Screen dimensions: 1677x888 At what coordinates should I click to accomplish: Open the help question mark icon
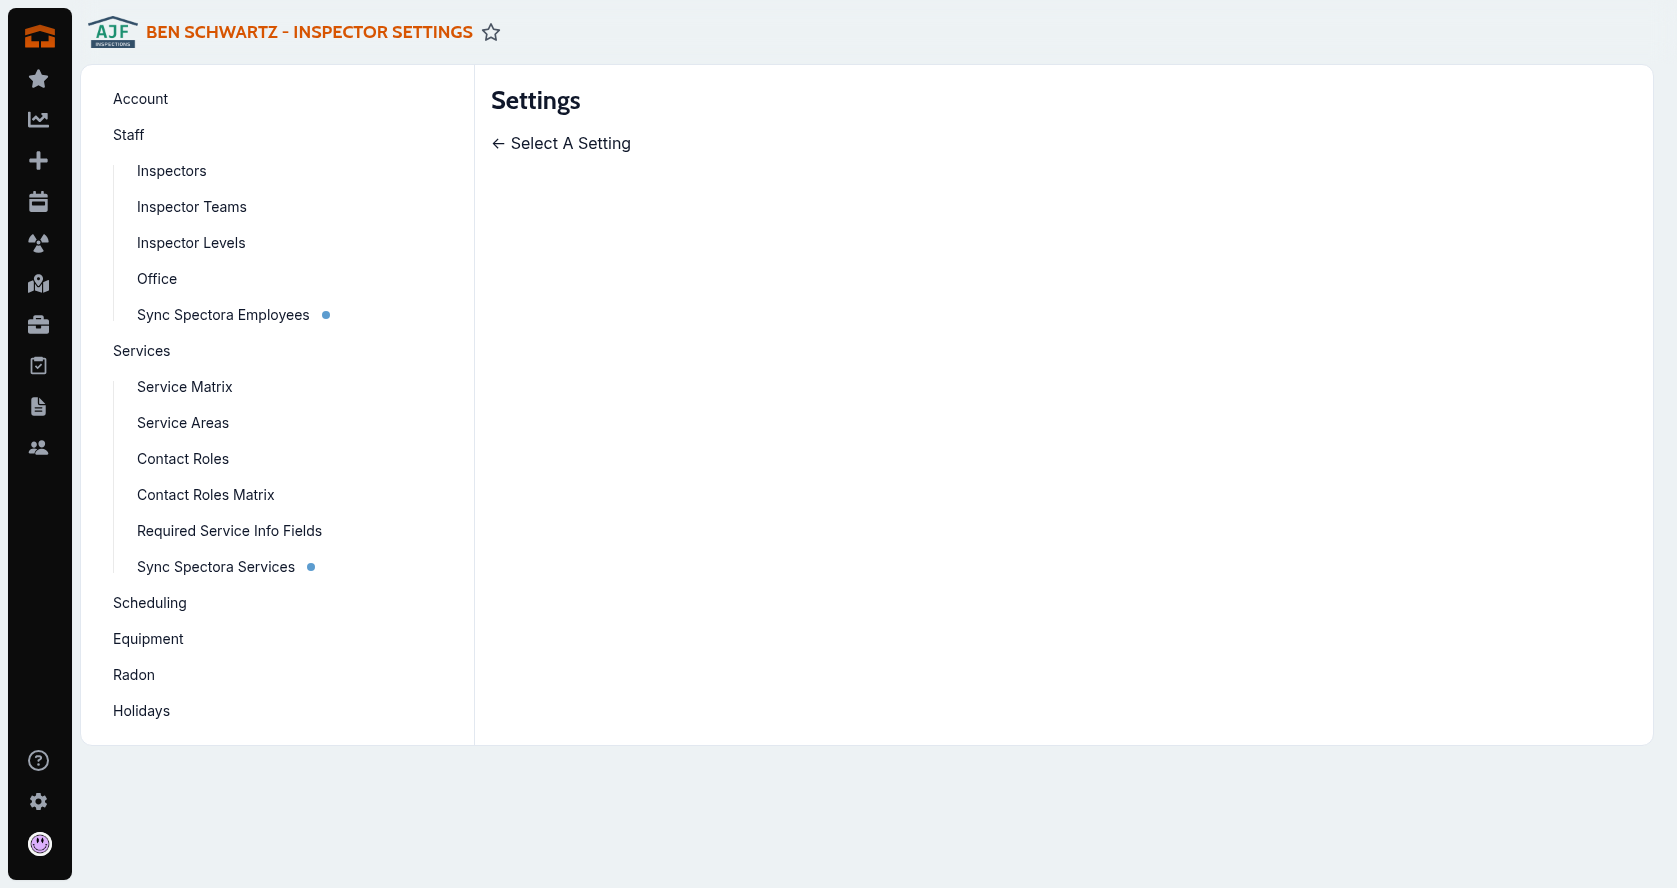[x=39, y=761]
